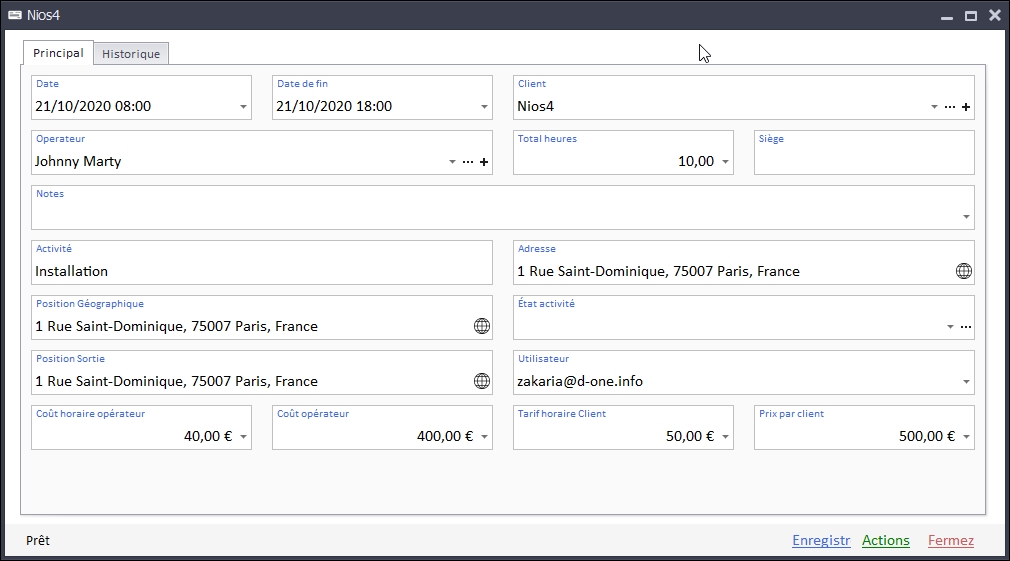Open Prix par client dropdown arrow
This screenshot has width=1010, height=561.
(x=966, y=437)
